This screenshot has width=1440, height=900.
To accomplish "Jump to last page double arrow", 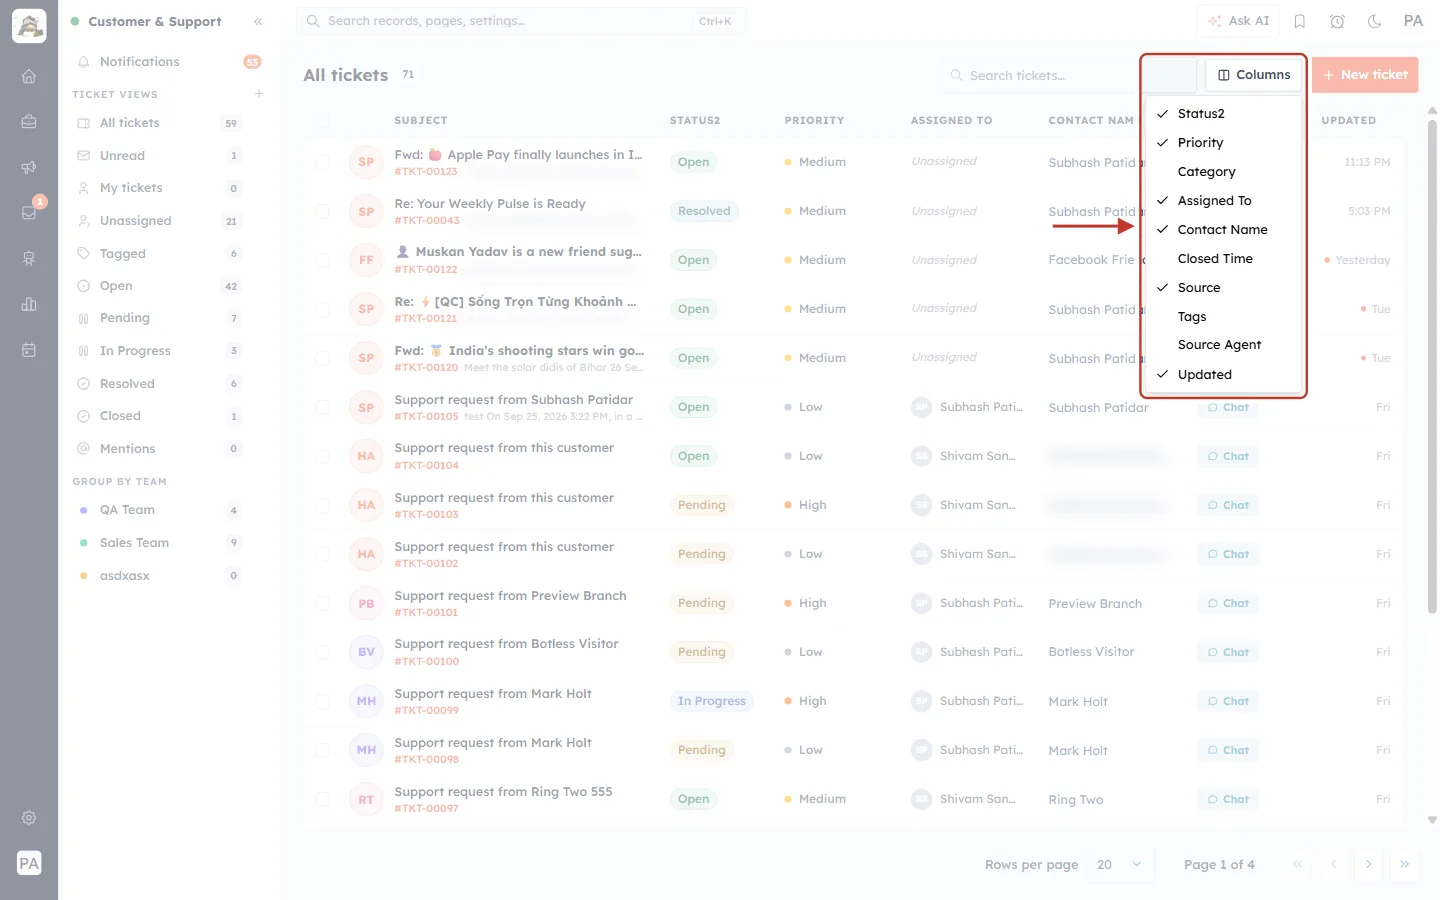I will [1404, 864].
